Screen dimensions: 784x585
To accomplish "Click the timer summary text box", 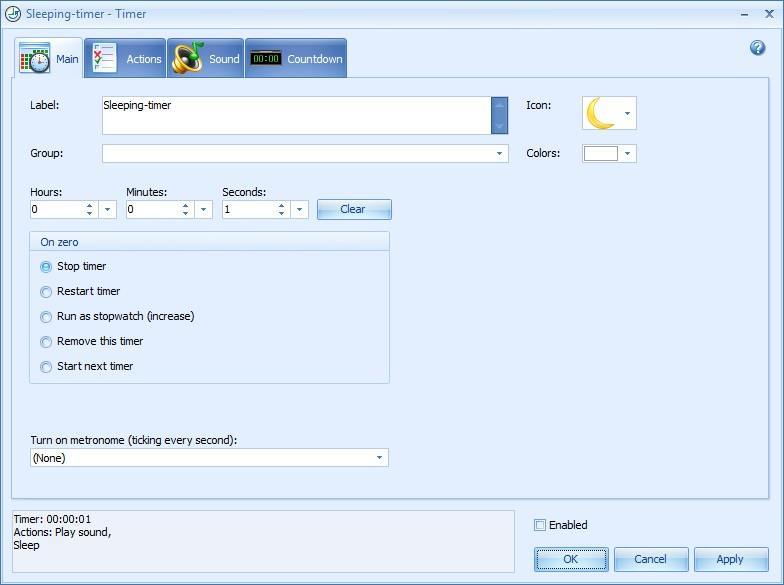I will click(264, 542).
